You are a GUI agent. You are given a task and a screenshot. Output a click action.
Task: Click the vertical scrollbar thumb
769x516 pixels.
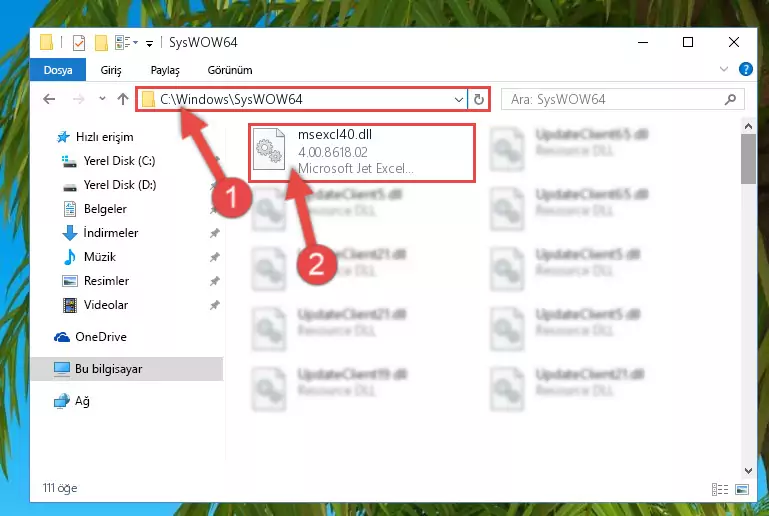[748, 159]
